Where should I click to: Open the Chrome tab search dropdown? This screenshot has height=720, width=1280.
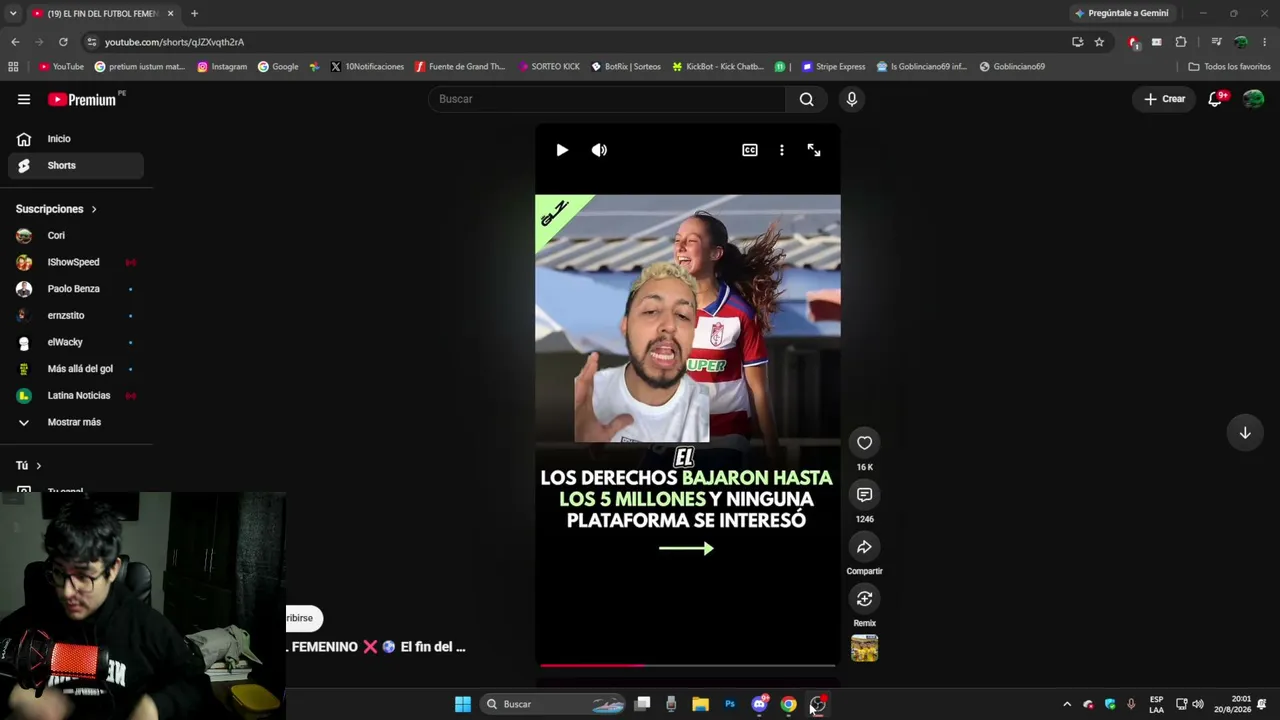point(13,13)
